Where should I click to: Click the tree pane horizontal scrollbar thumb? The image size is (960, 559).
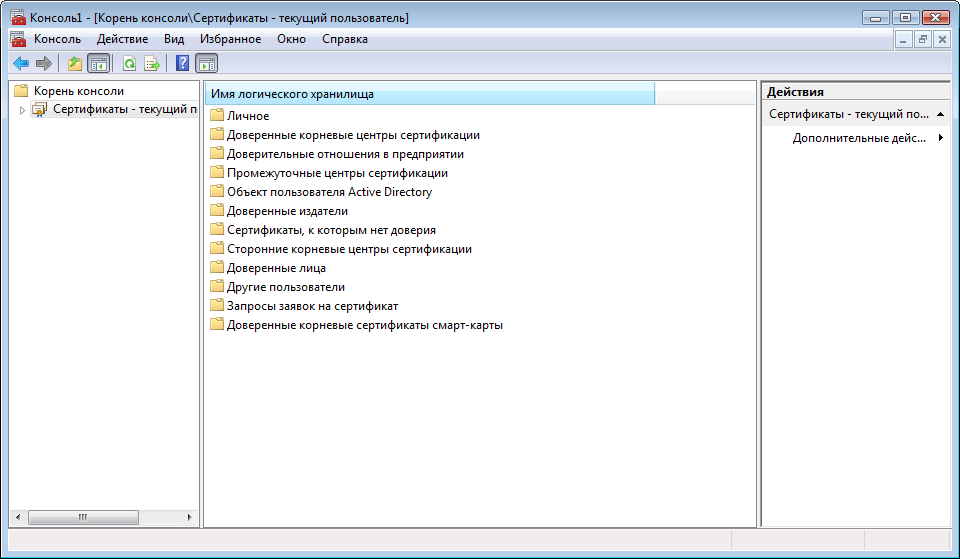(83, 517)
